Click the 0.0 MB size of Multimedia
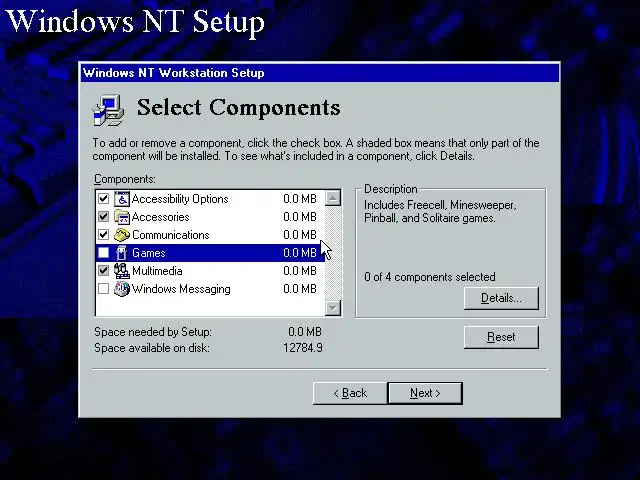Screen dimensions: 640x480 tap(300, 271)
